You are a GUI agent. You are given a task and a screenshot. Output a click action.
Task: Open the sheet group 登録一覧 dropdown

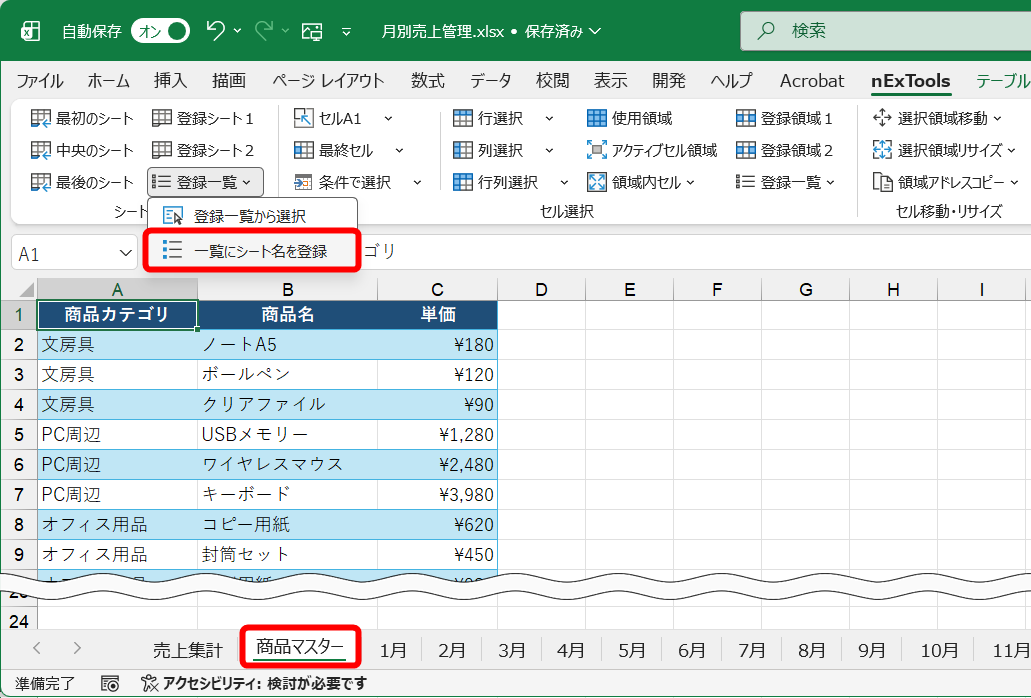coord(205,182)
